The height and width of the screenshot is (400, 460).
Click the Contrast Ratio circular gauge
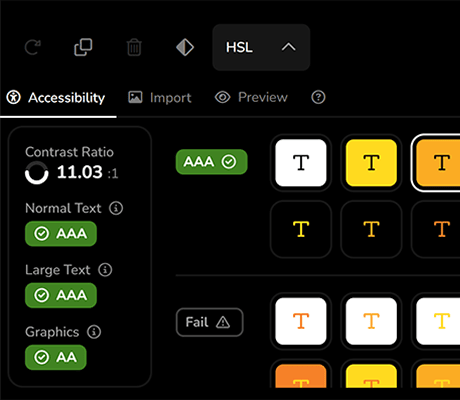point(37,173)
